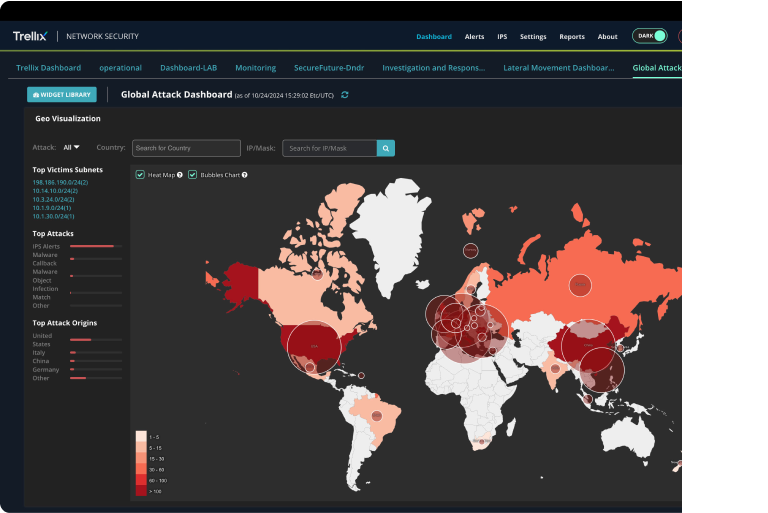Viewport: 768px width, 513px height.
Task: Switch to SecureFuture-Dndr tab
Action: pyautogui.click(x=329, y=68)
